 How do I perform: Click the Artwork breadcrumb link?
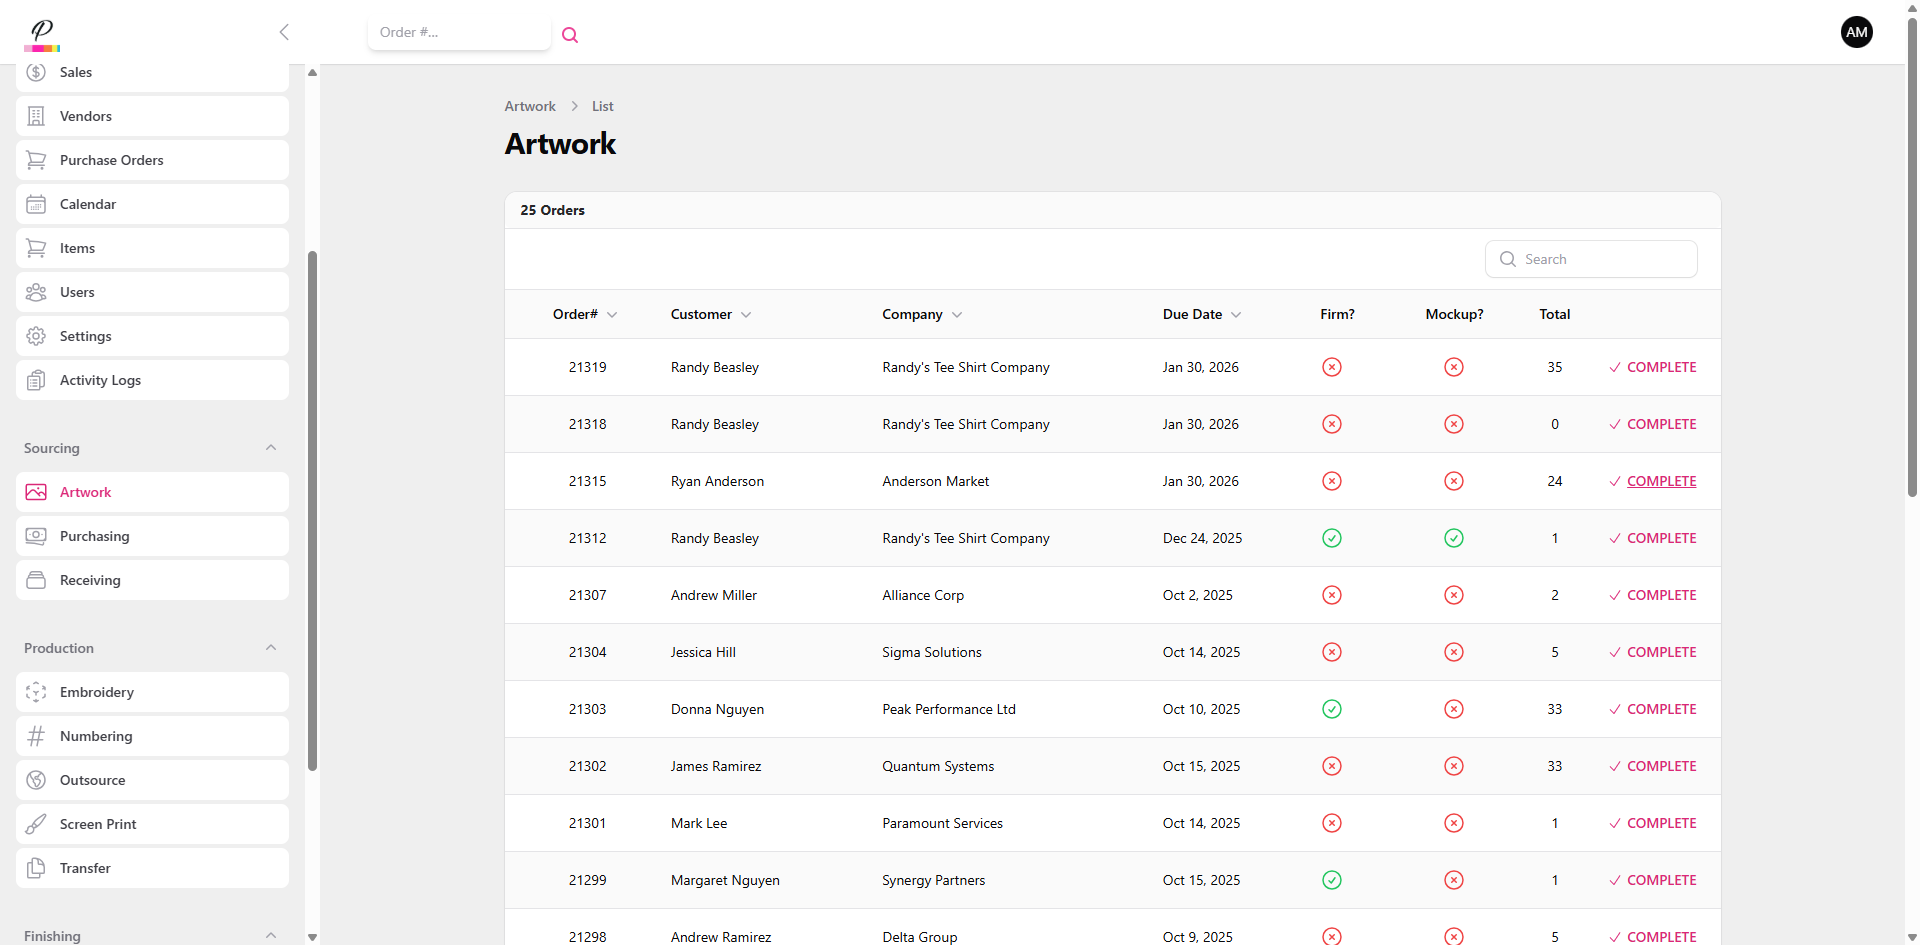530,106
